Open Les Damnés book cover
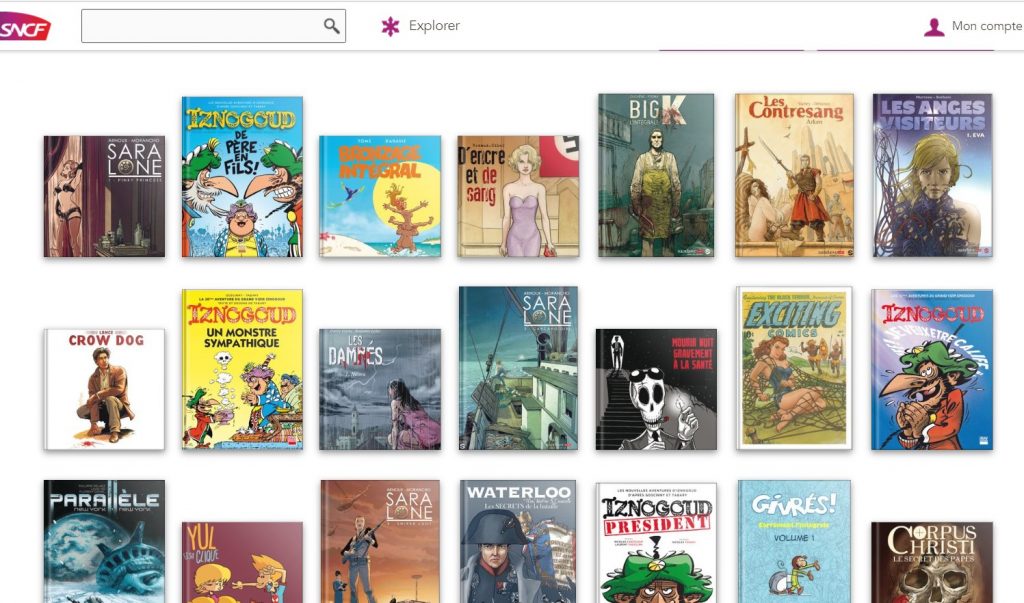The width and height of the screenshot is (1024, 603). point(380,389)
